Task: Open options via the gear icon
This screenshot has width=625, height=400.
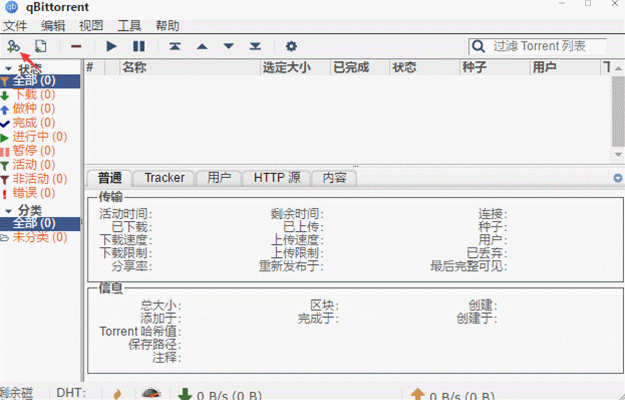Action: 291,46
